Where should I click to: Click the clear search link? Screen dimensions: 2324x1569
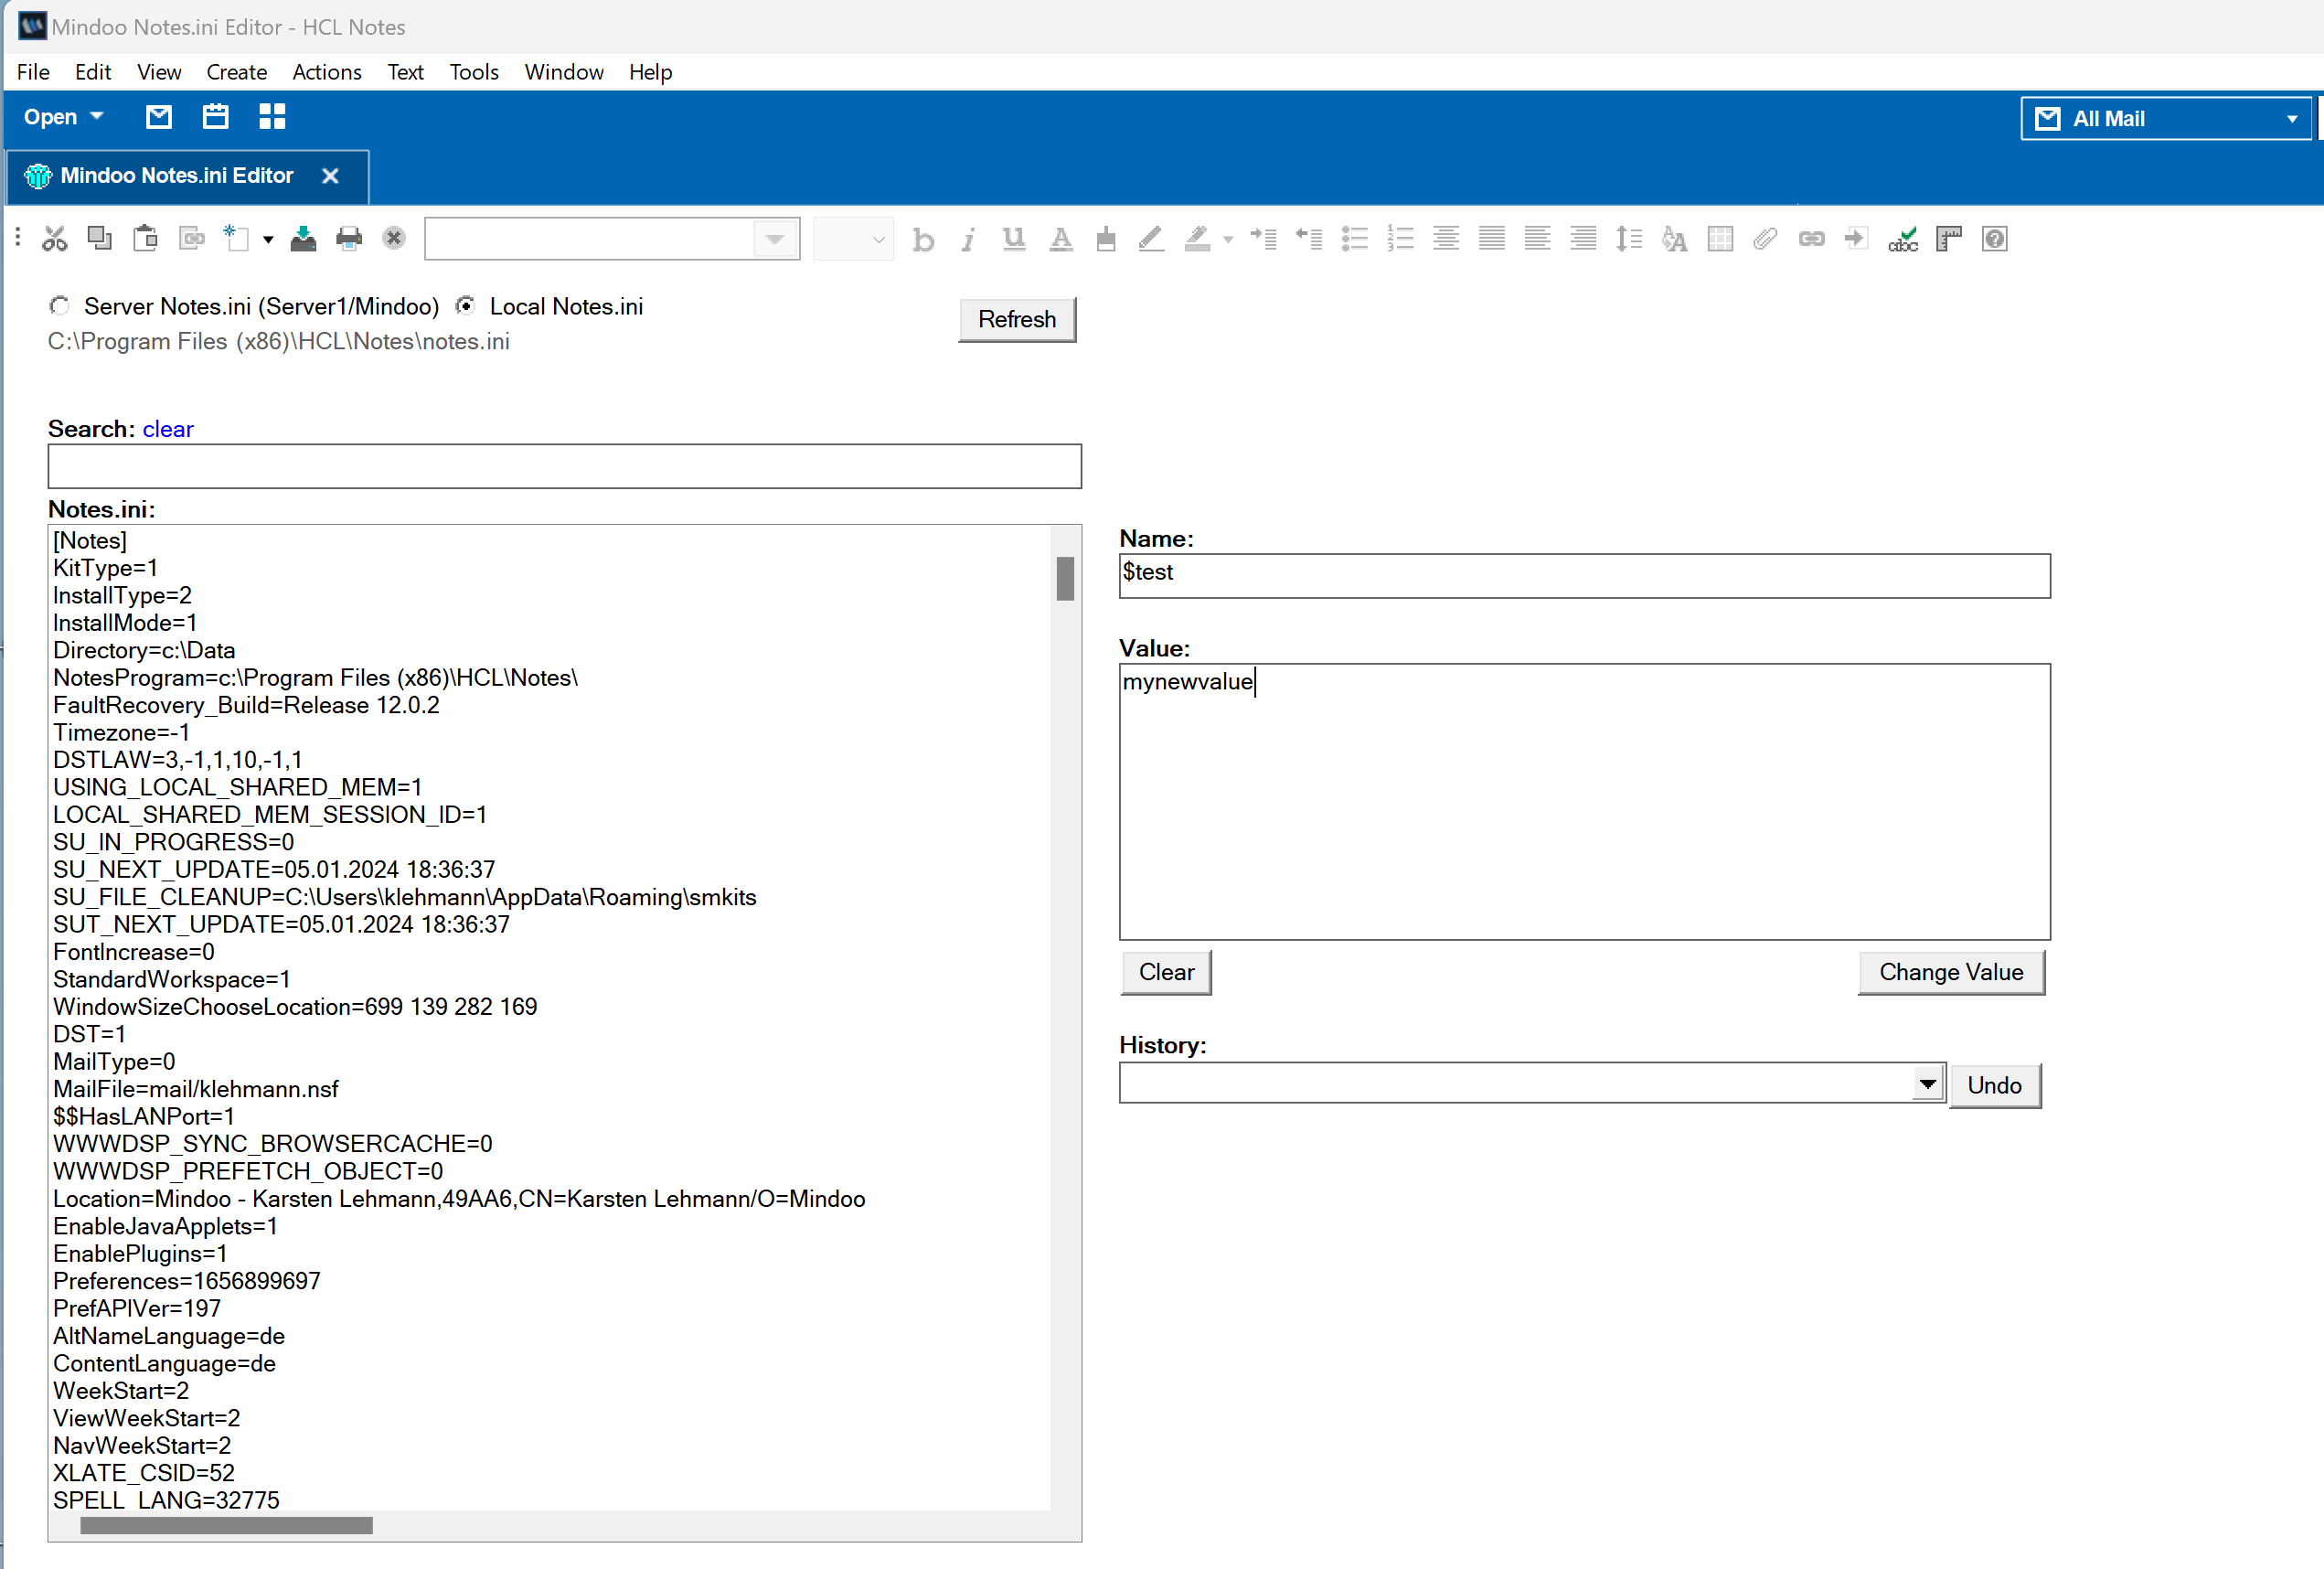point(168,429)
